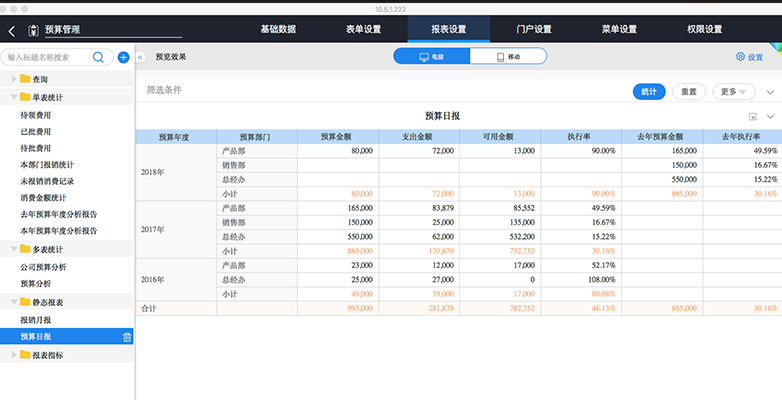Select 公司预算分析 in the sidebar
782x400 pixels.
point(43,267)
